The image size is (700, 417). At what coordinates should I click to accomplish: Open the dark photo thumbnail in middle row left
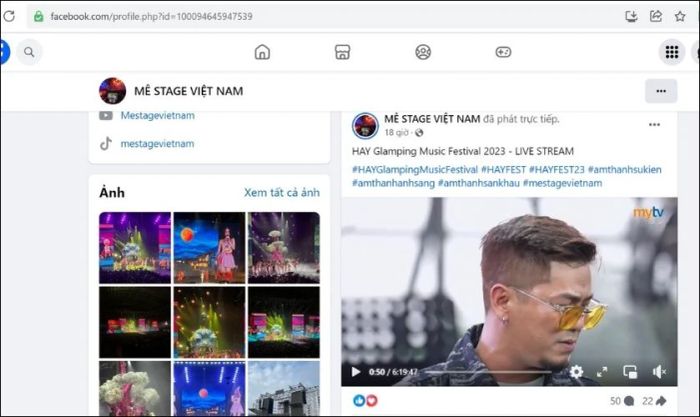coord(135,322)
